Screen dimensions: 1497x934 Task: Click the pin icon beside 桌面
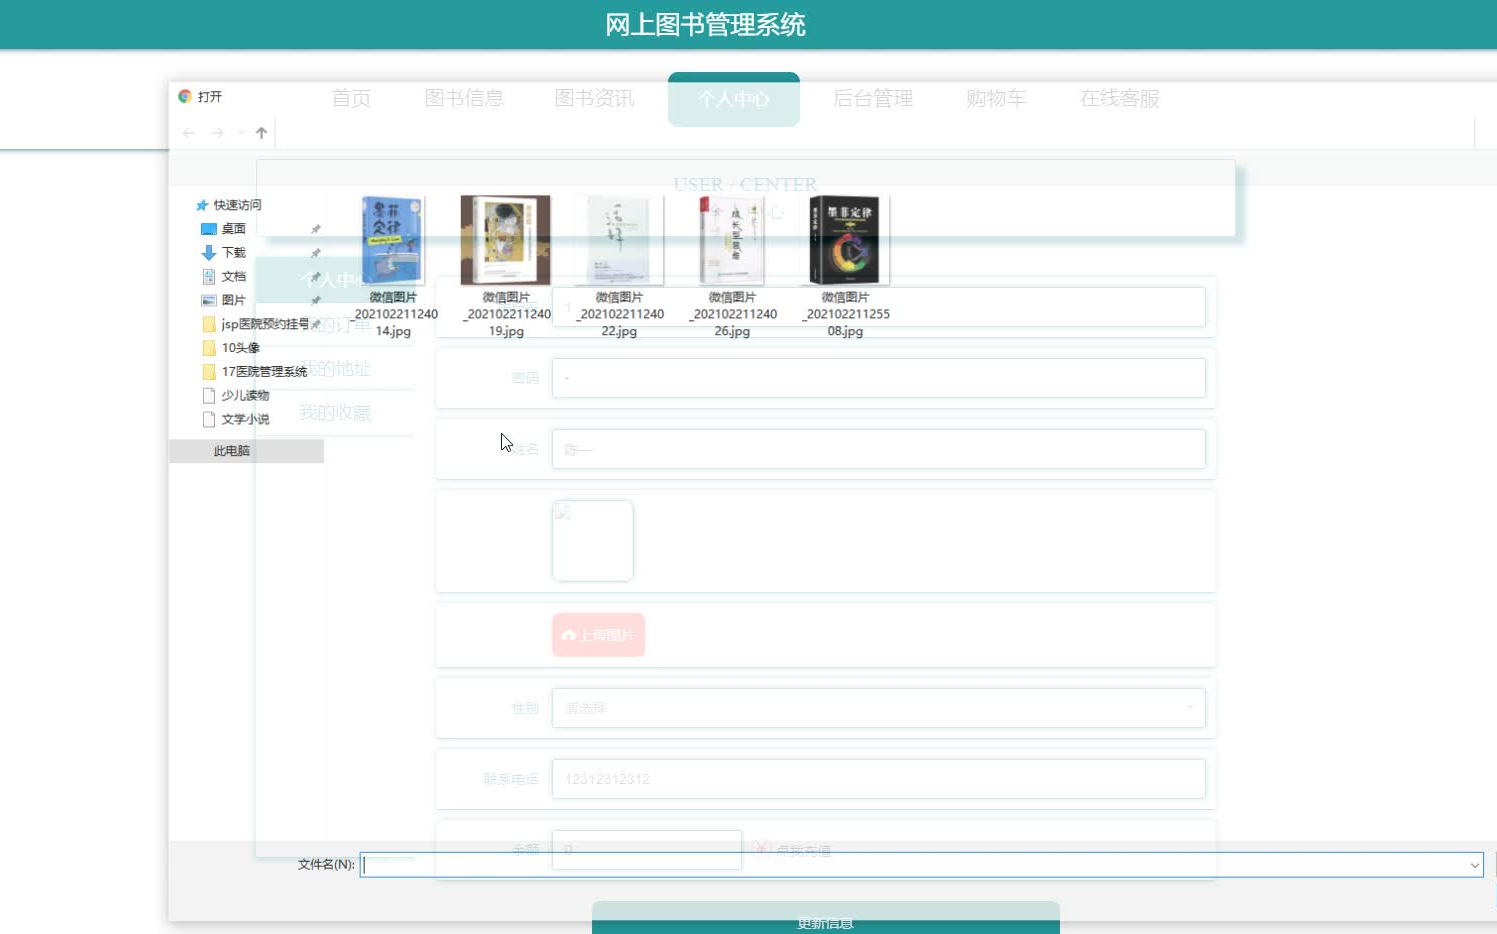click(x=316, y=229)
